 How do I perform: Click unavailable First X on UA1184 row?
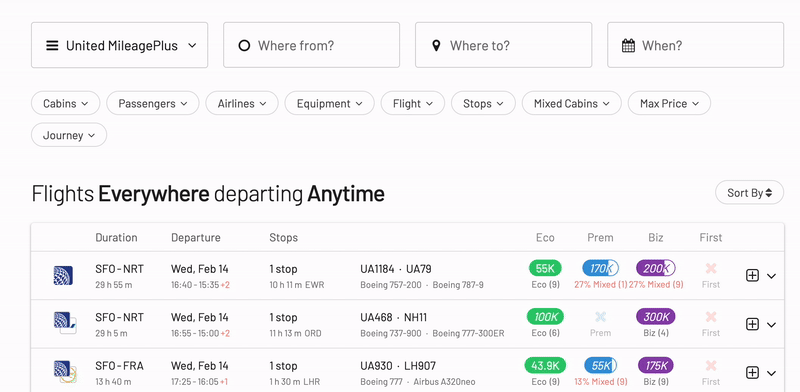click(x=711, y=268)
